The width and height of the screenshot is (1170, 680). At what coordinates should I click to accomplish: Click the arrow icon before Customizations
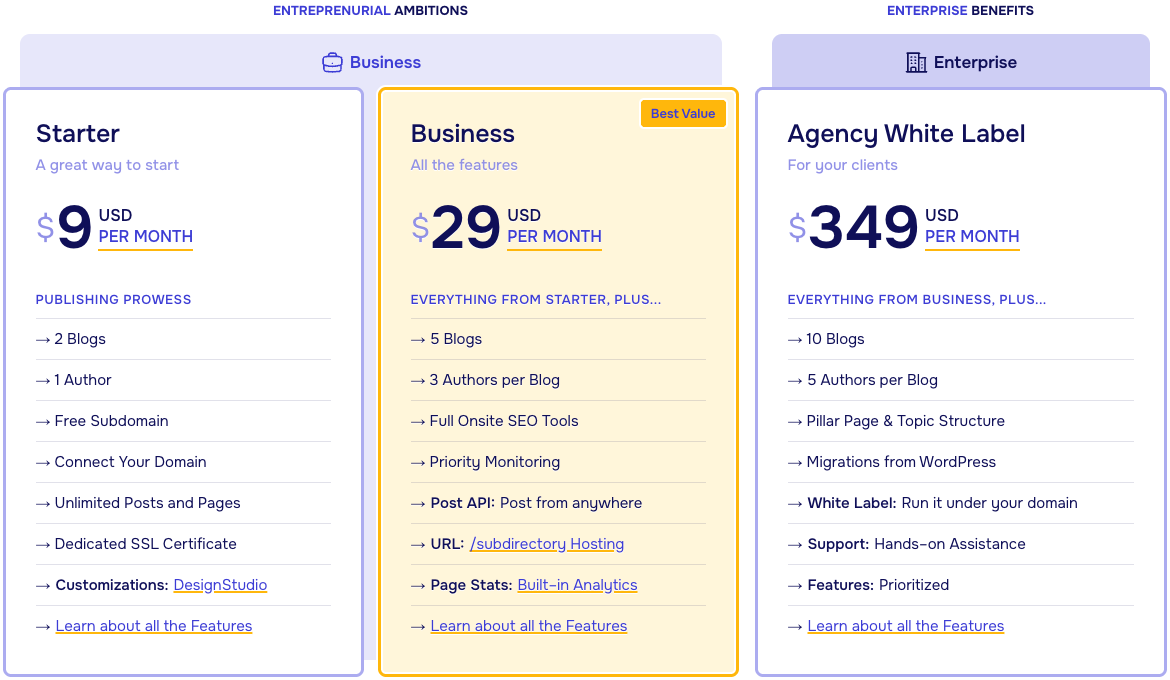point(43,585)
